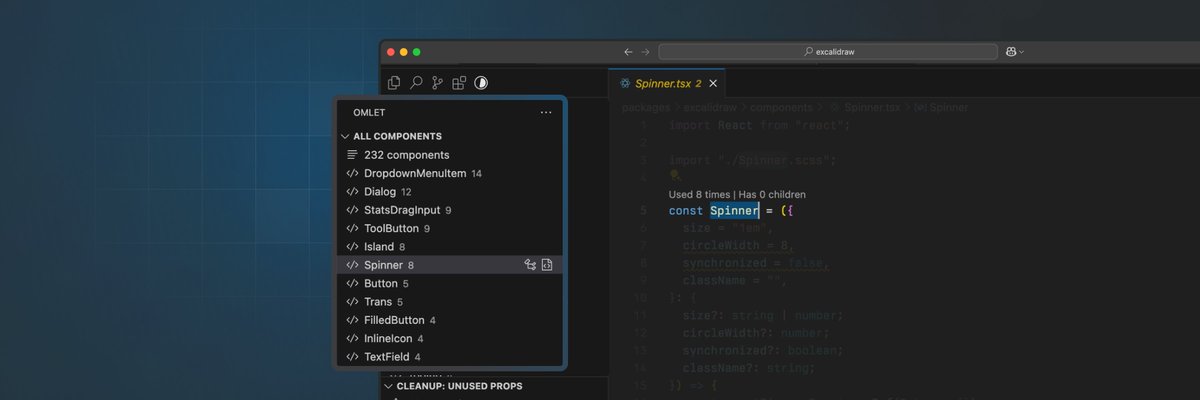Select the Spinner component row
This screenshot has height=400, width=1200.
(x=449, y=265)
